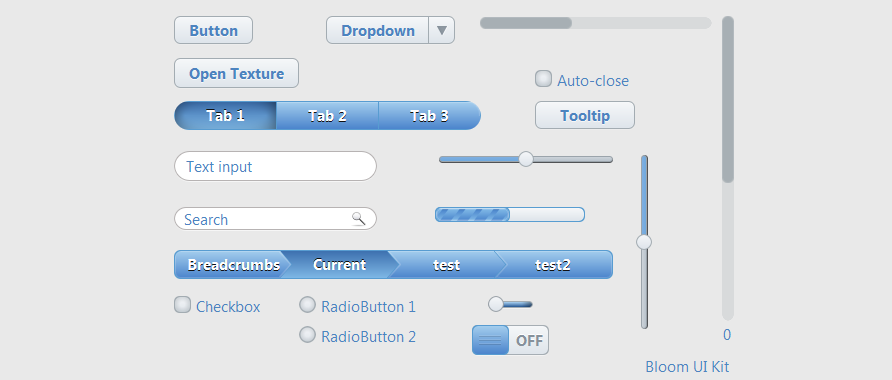Click the Text input field
The height and width of the screenshot is (380, 892).
tap(275, 166)
